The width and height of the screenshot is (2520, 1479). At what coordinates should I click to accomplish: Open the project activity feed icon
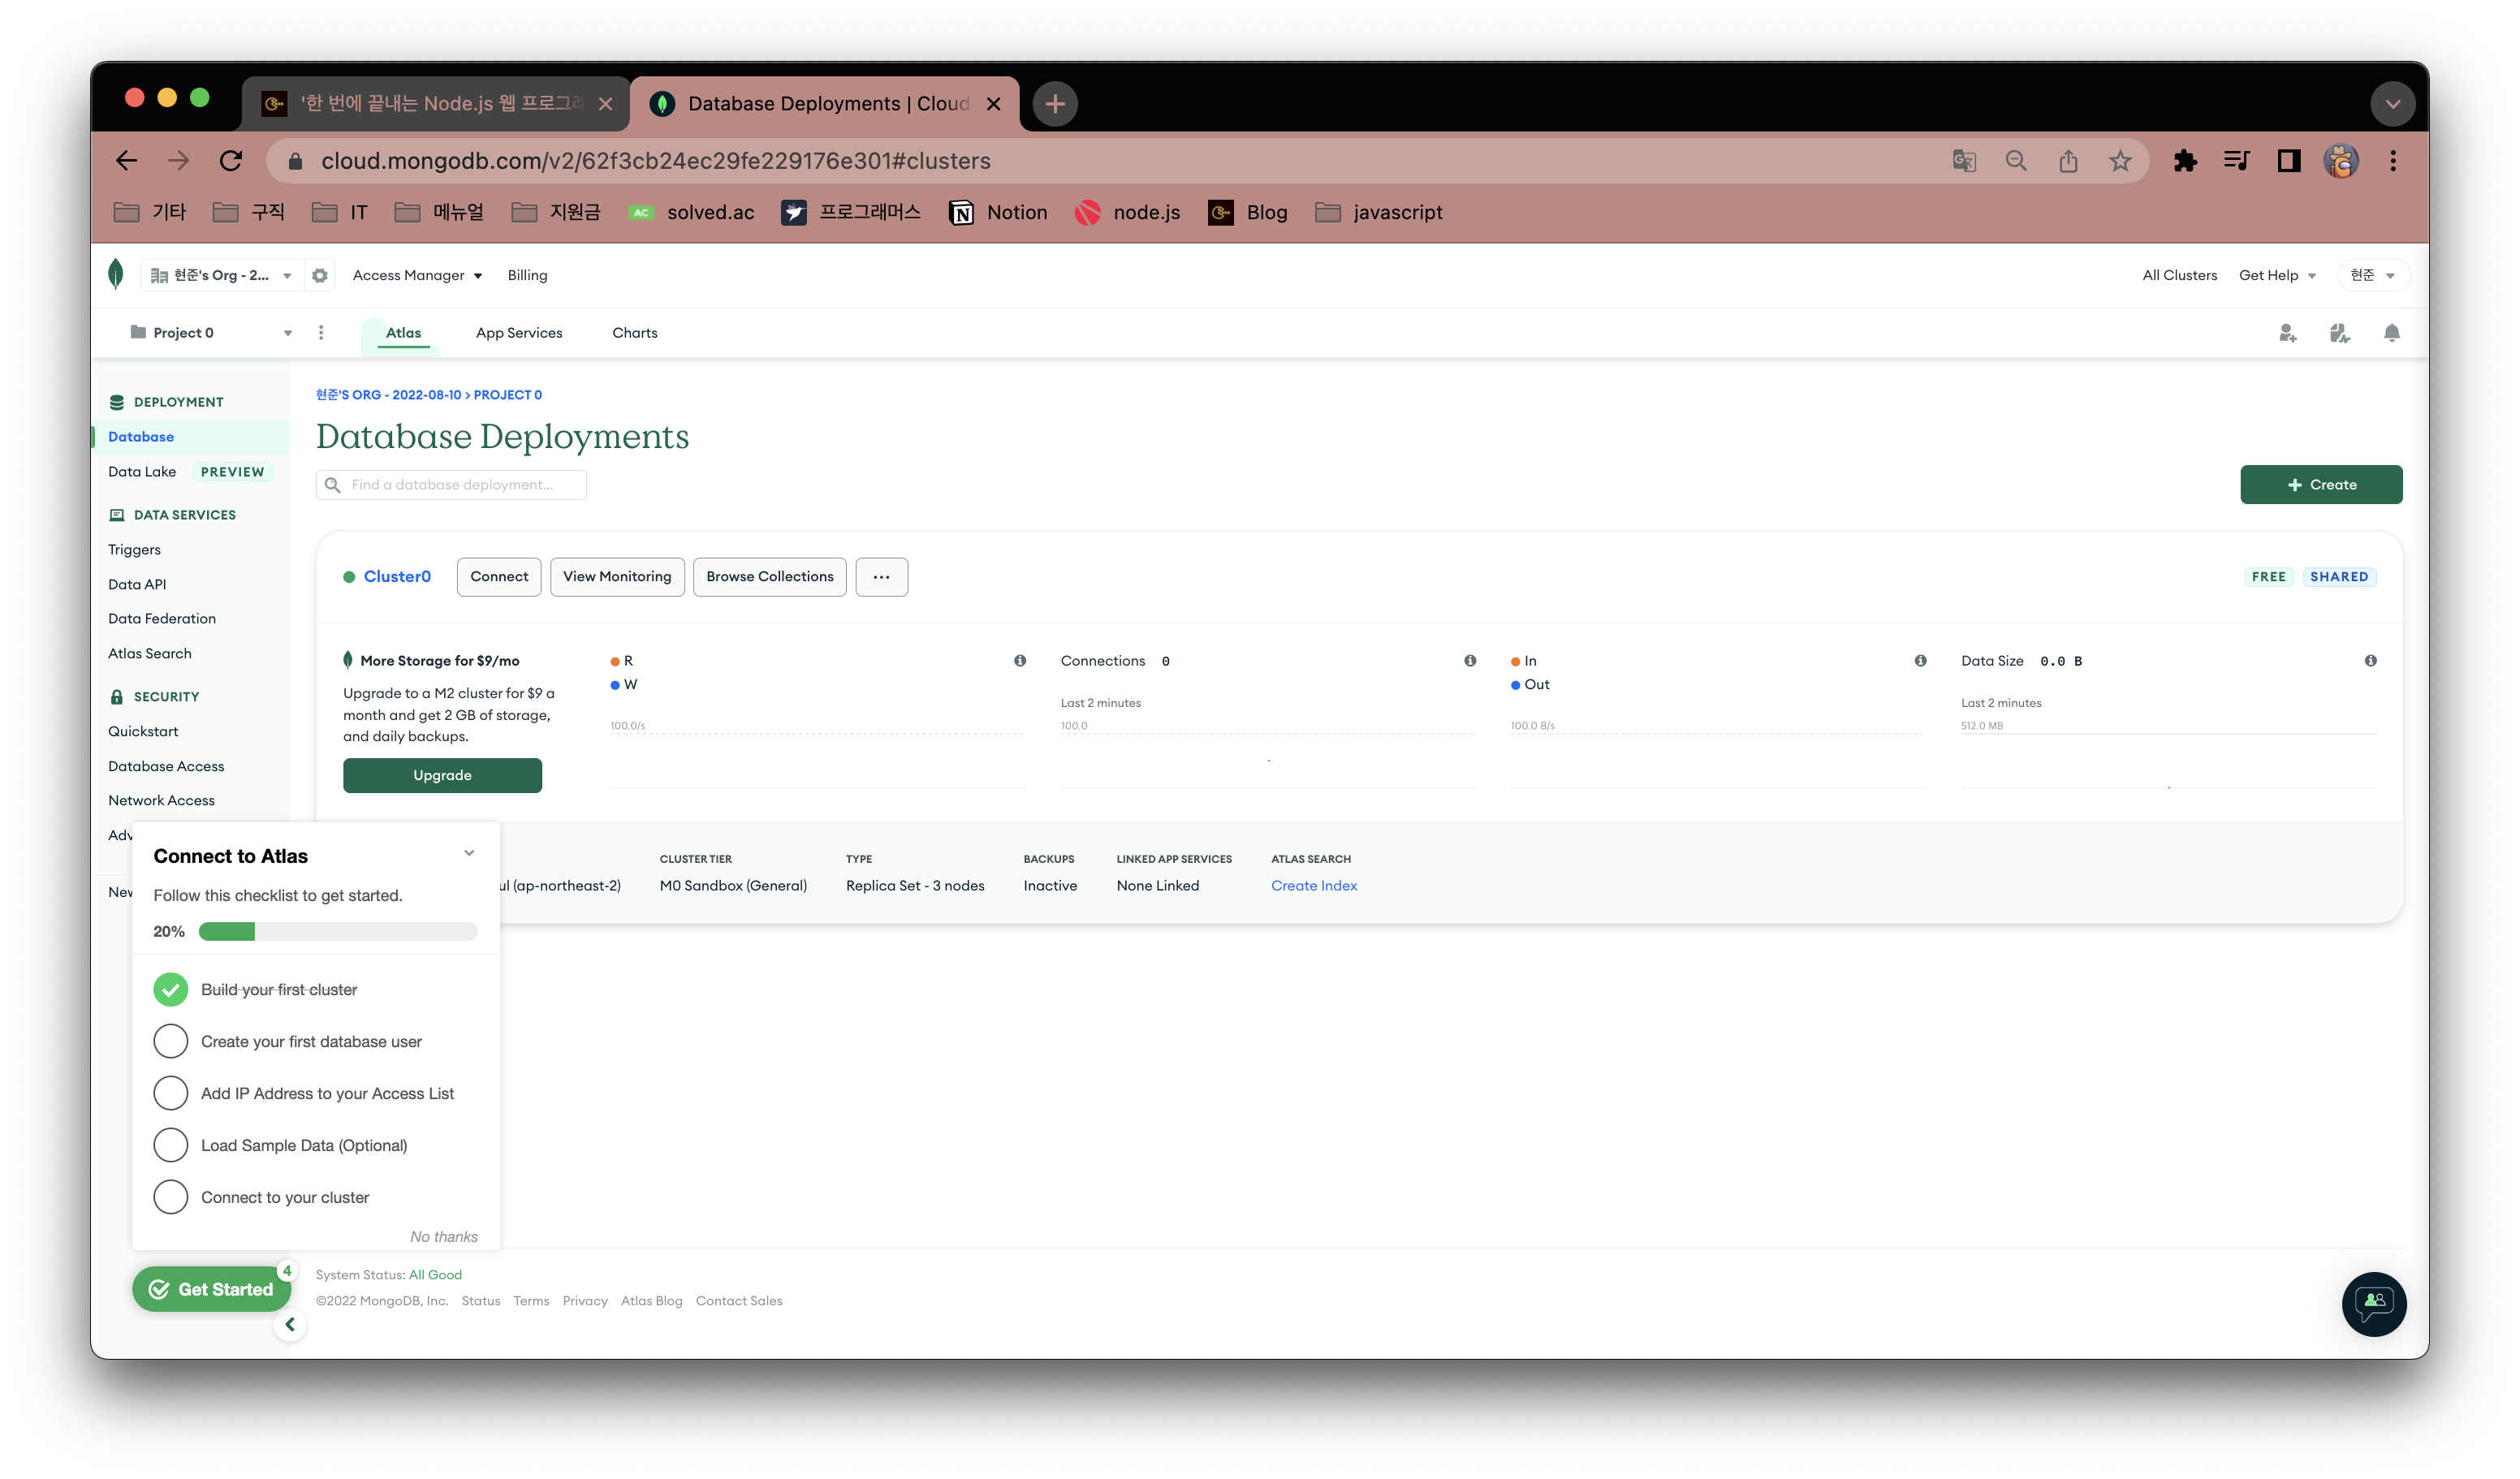pyautogui.click(x=2339, y=333)
